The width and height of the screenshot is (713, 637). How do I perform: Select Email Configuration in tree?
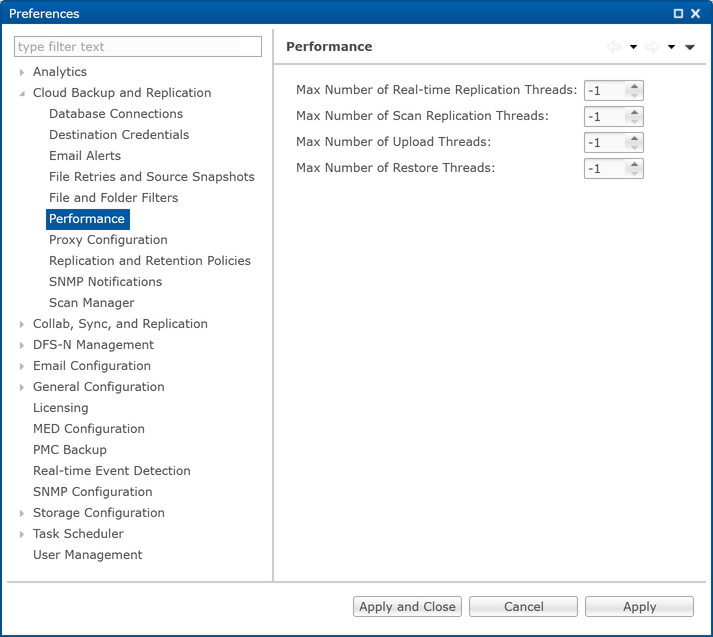pyautogui.click(x=92, y=366)
